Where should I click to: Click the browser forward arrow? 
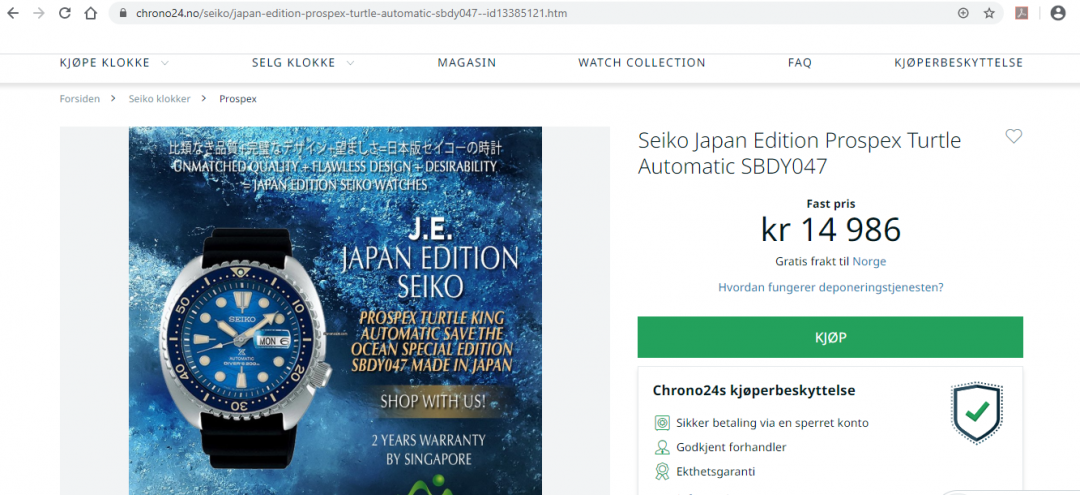tap(39, 13)
